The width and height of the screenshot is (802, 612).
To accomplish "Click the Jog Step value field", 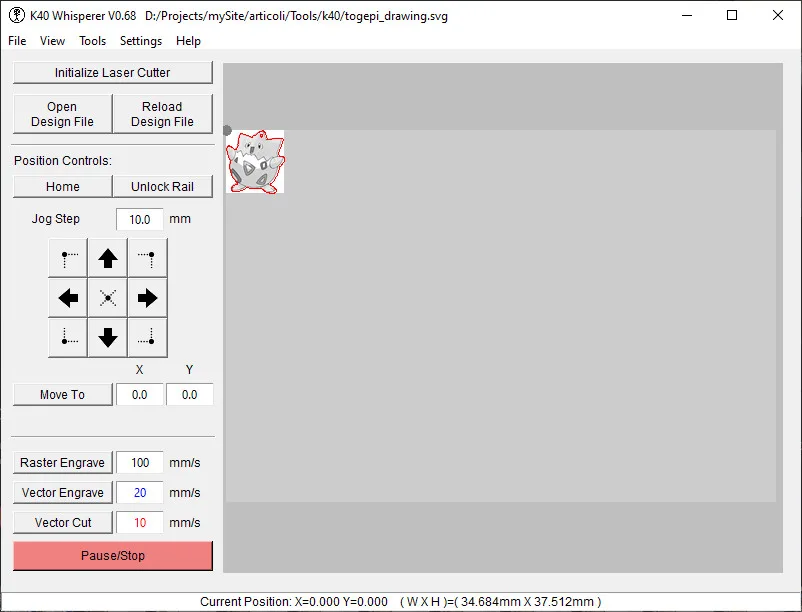I will tap(139, 219).
